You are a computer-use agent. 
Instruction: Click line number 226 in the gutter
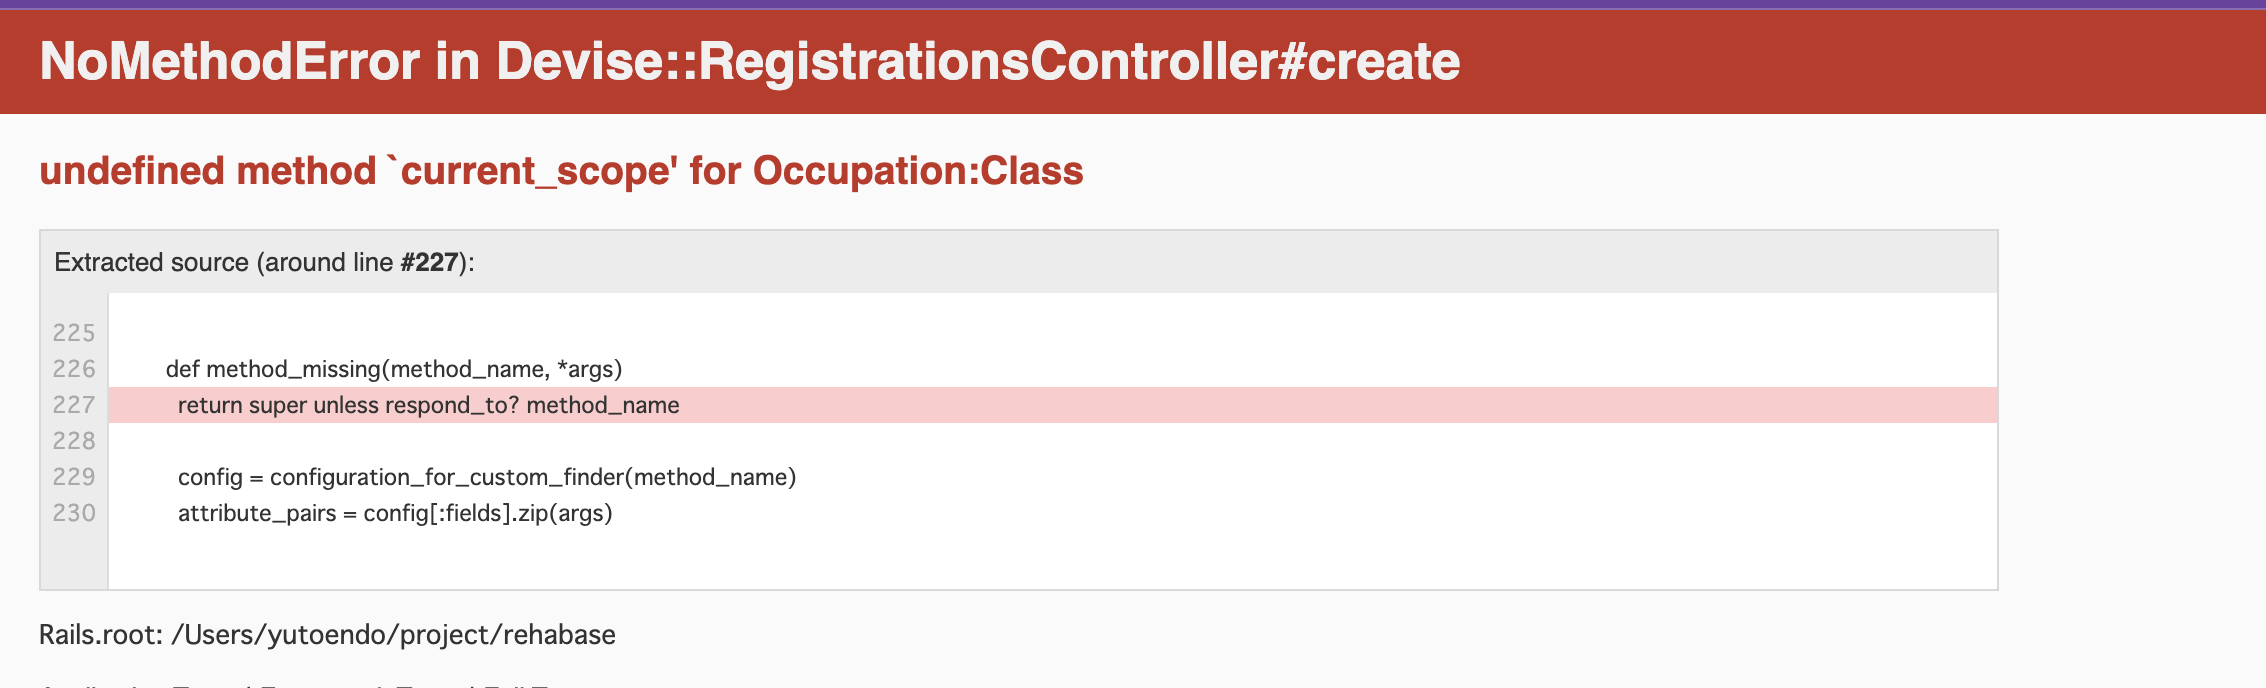click(74, 369)
